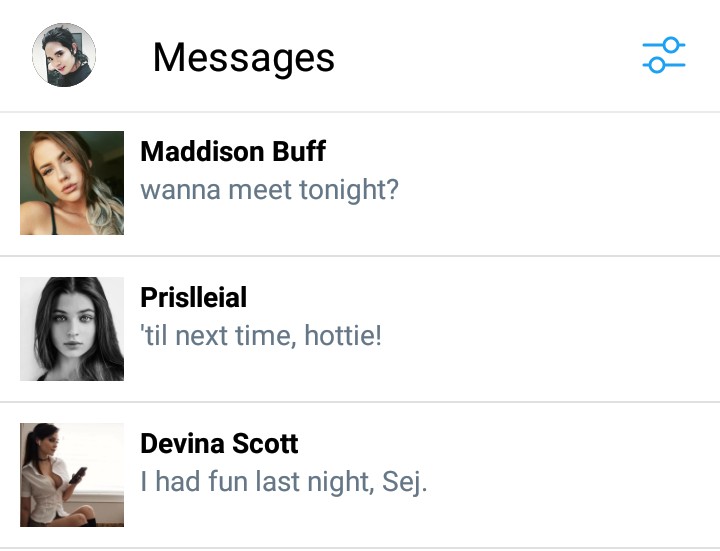The image size is (720, 551).
Task: Open the filter sliders icon
Action: pos(663,56)
